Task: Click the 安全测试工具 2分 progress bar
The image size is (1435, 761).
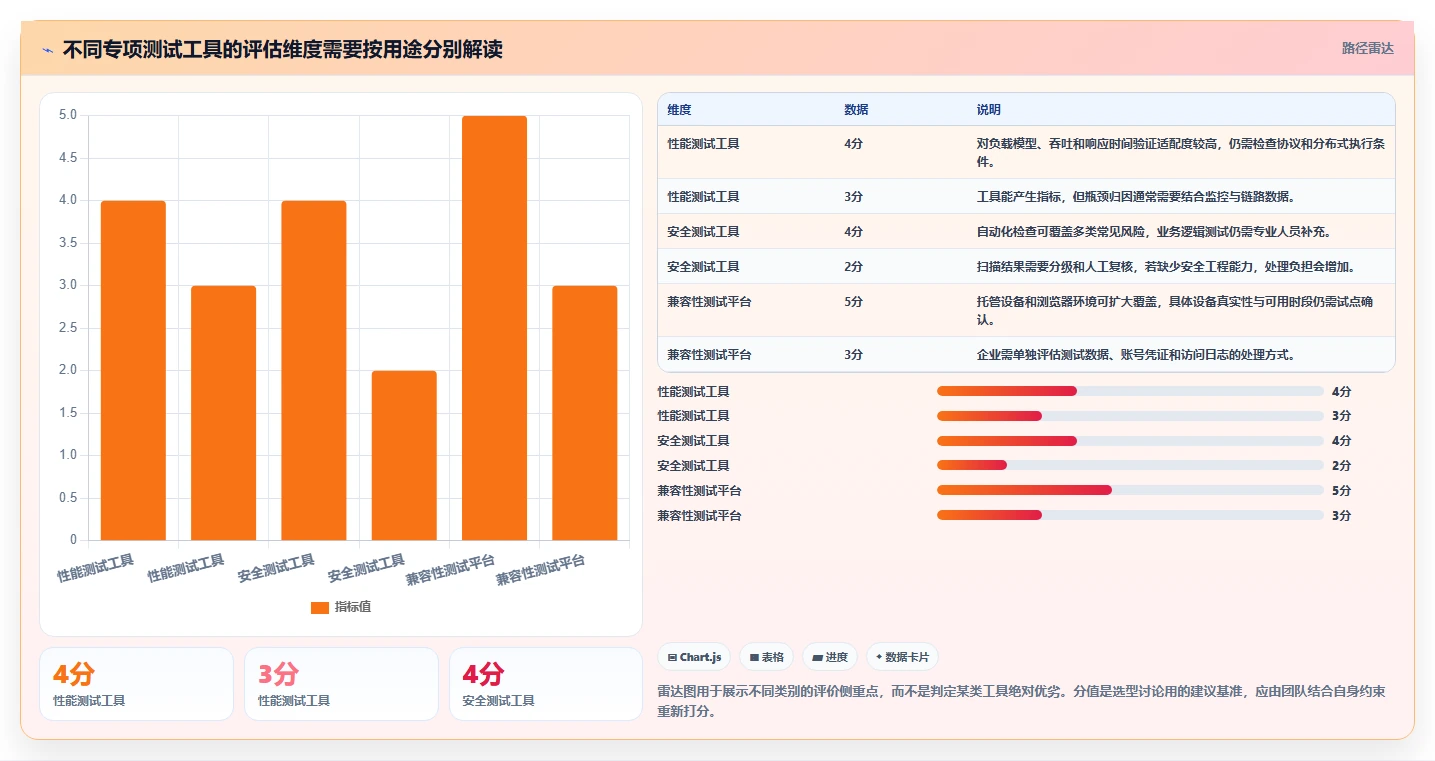Action: [1130, 465]
